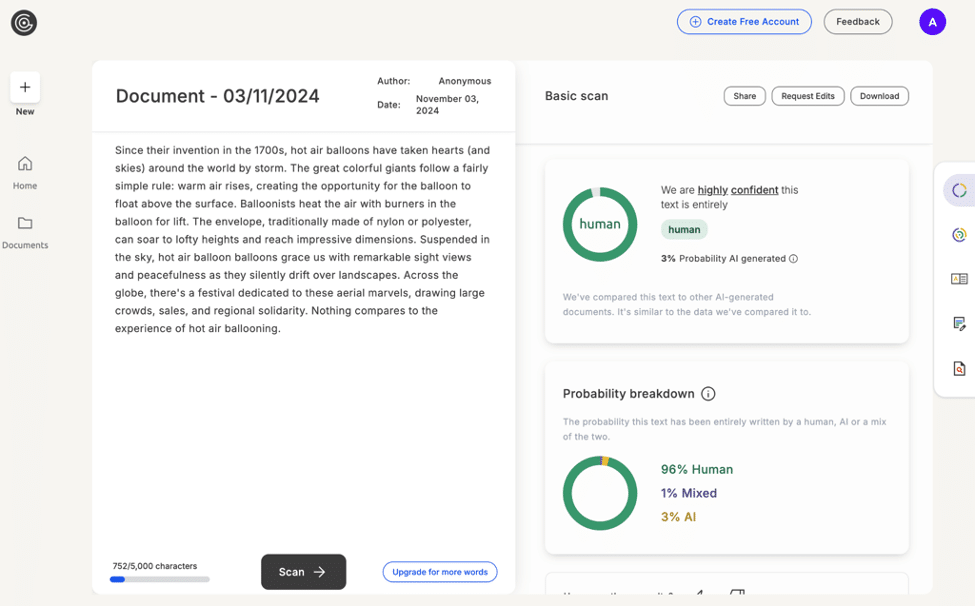Navigate to Home from the left sidebar
This screenshot has width=977, height=606.
pyautogui.click(x=24, y=170)
